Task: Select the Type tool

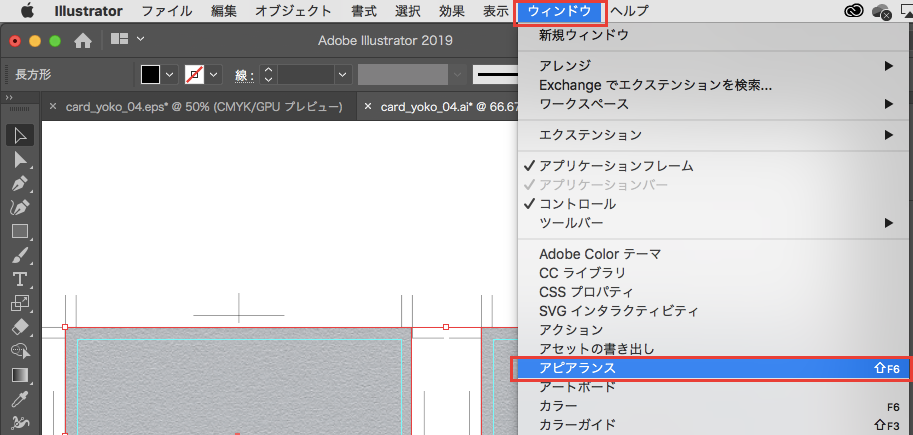Action: tap(19, 279)
